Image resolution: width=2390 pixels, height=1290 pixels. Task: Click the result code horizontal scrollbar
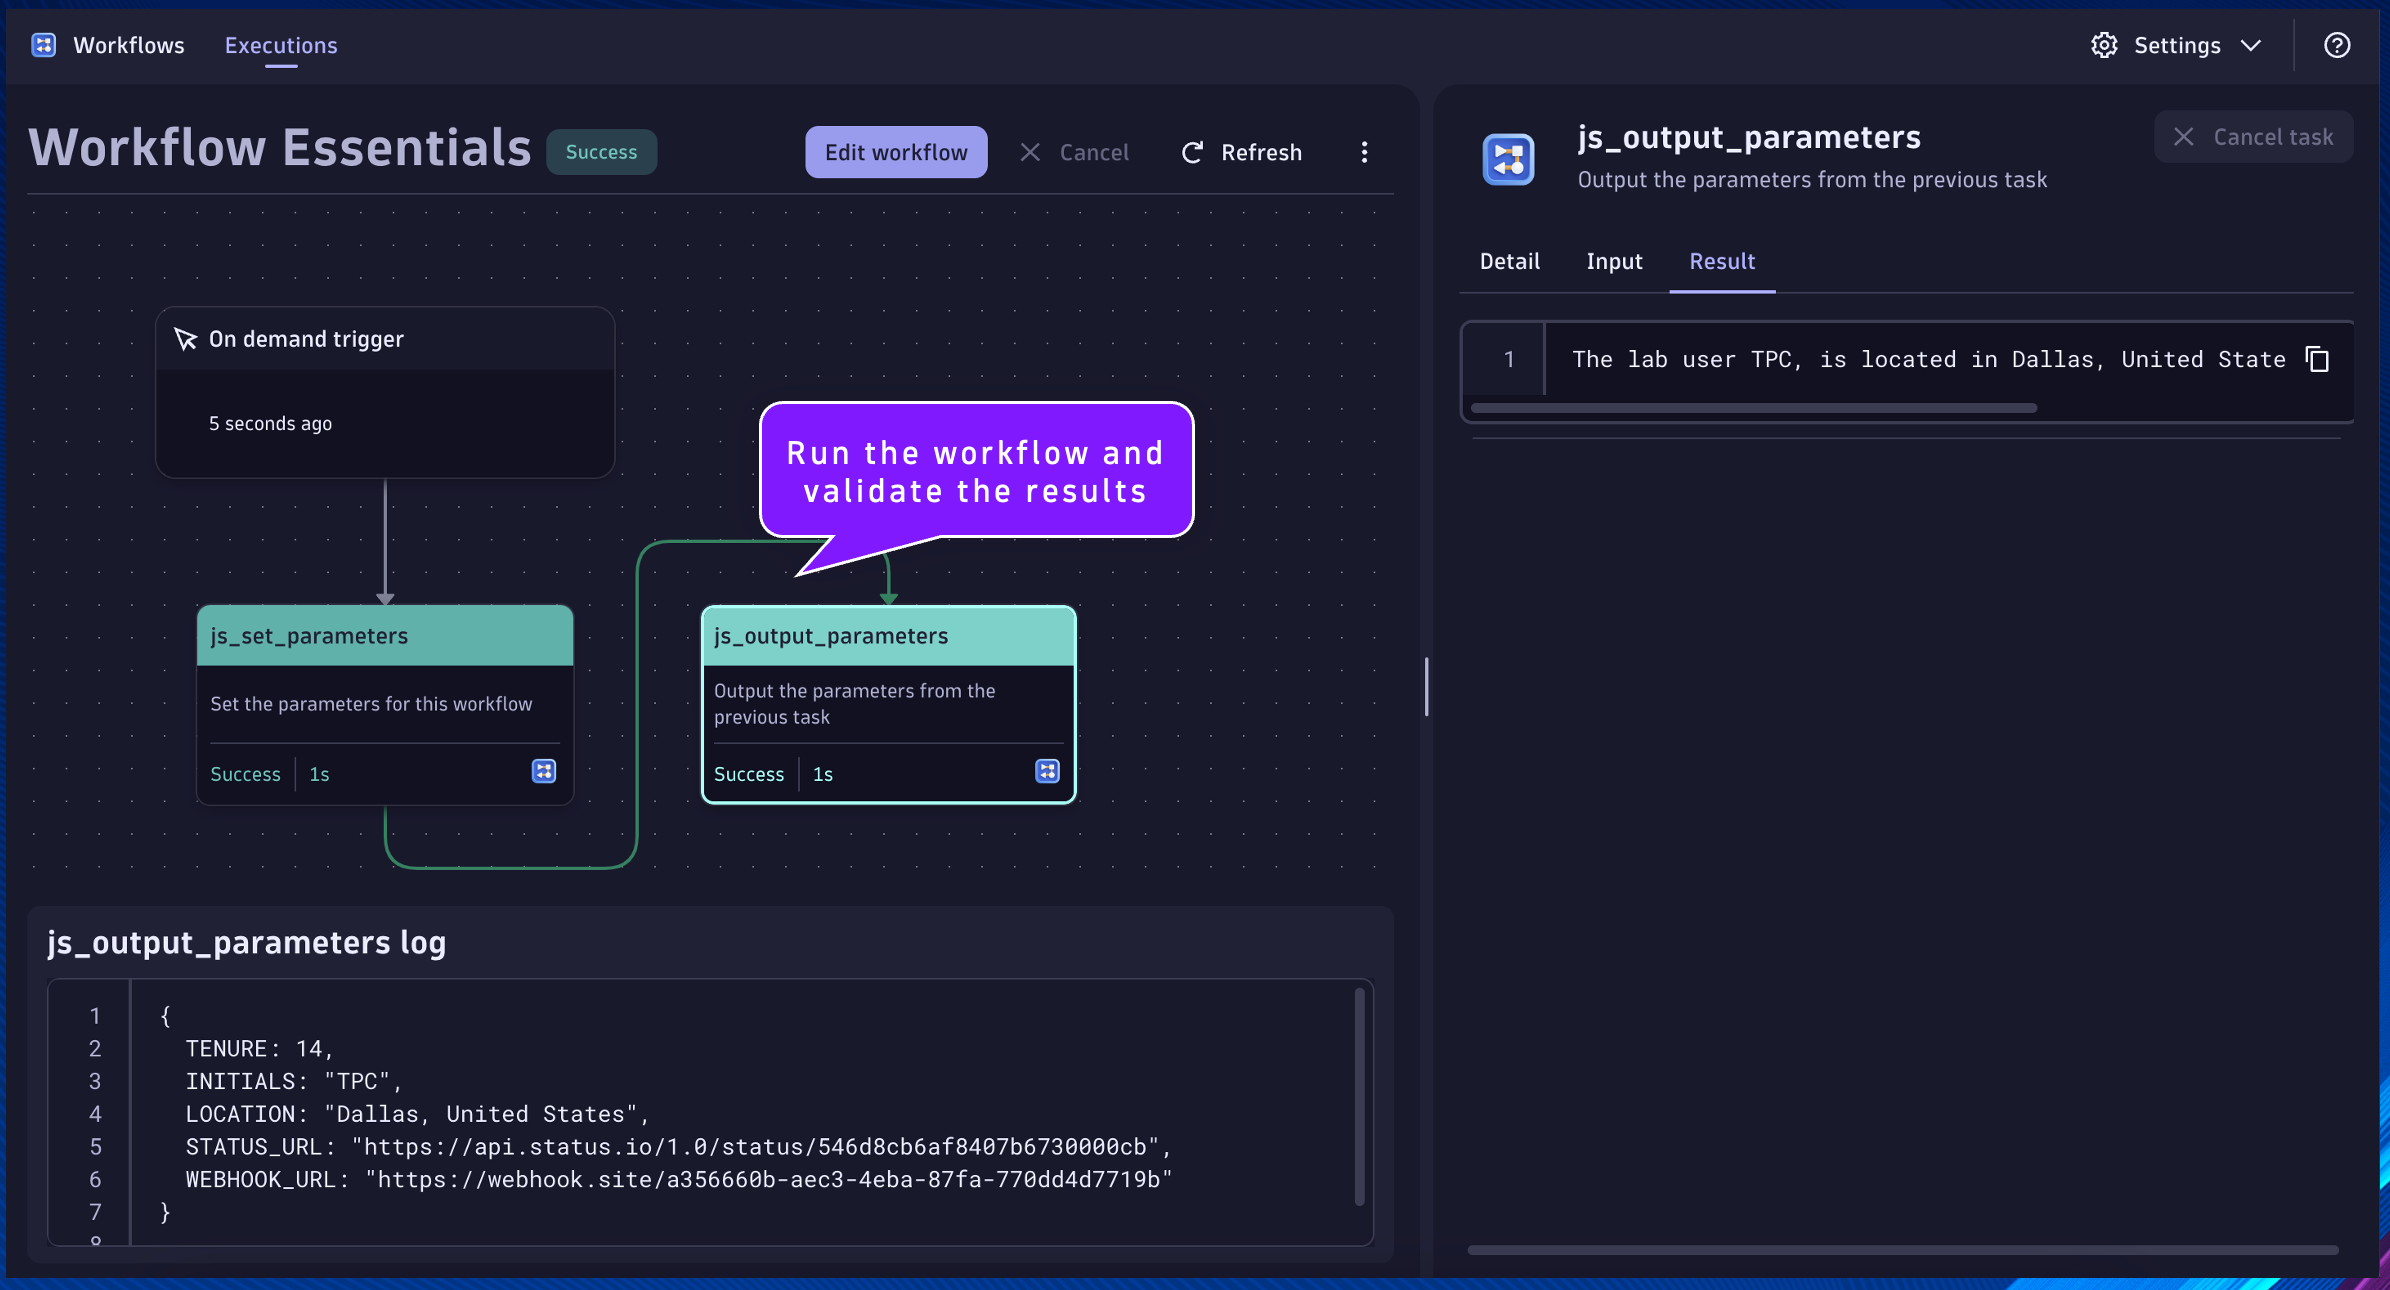[x=1753, y=408]
